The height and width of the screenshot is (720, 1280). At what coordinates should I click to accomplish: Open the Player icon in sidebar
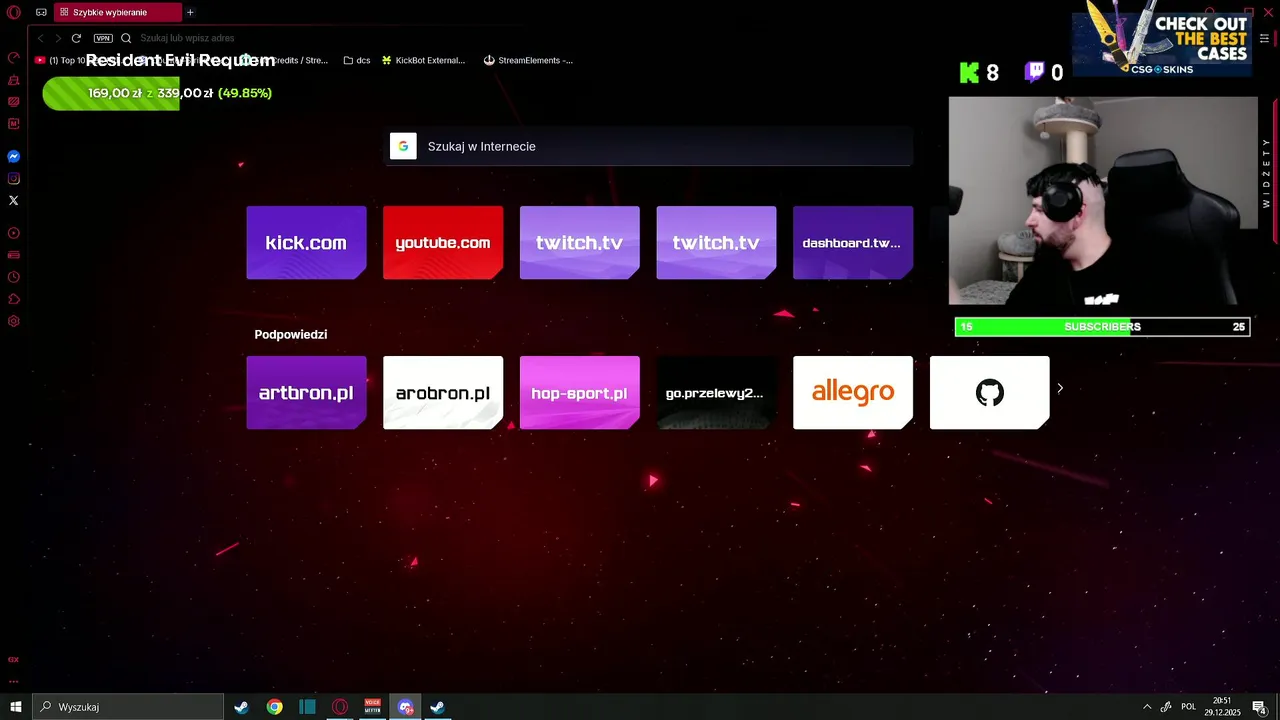(14, 233)
